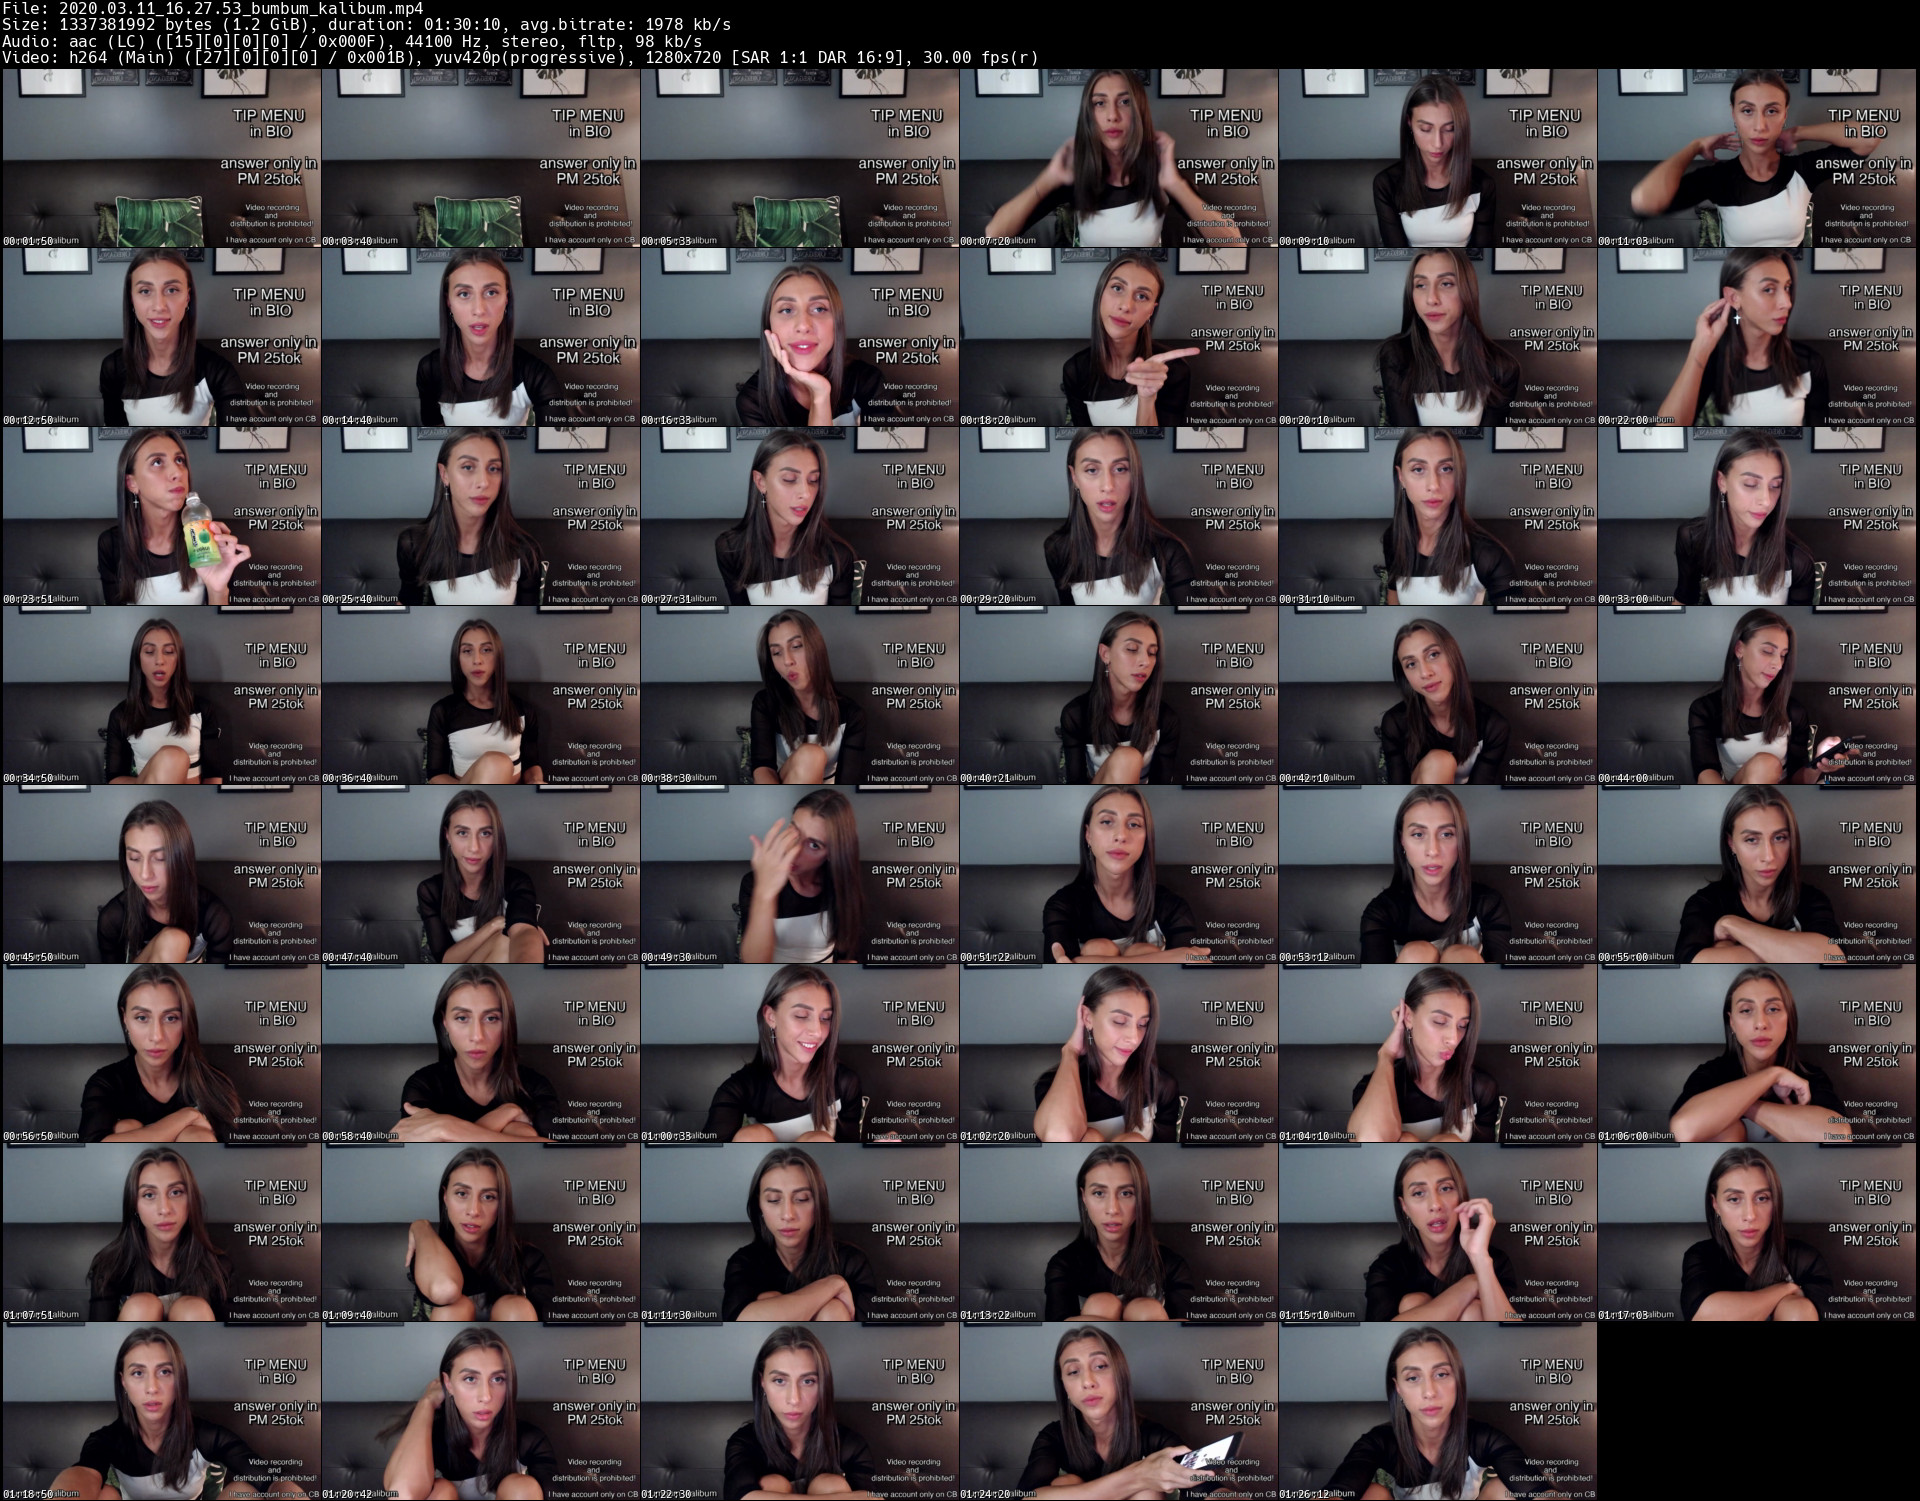Open the frame stamped 01:17:03
This screenshot has width=1920, height=1501.
click(1757, 1232)
